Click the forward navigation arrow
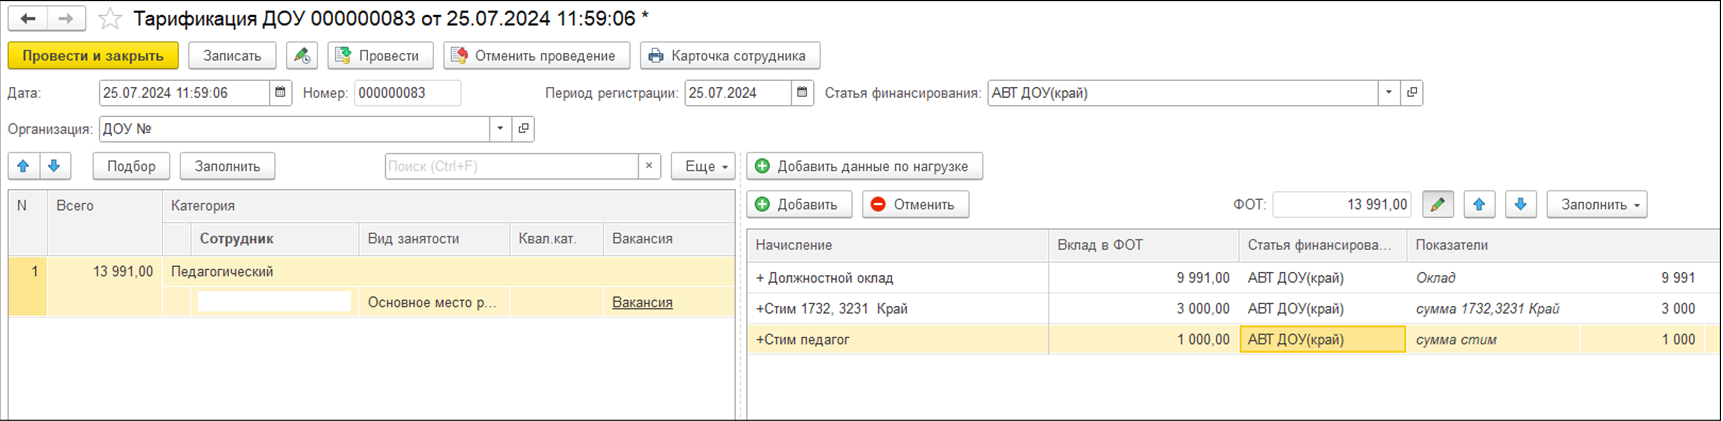Viewport: 1723px width, 421px height. coord(66,19)
